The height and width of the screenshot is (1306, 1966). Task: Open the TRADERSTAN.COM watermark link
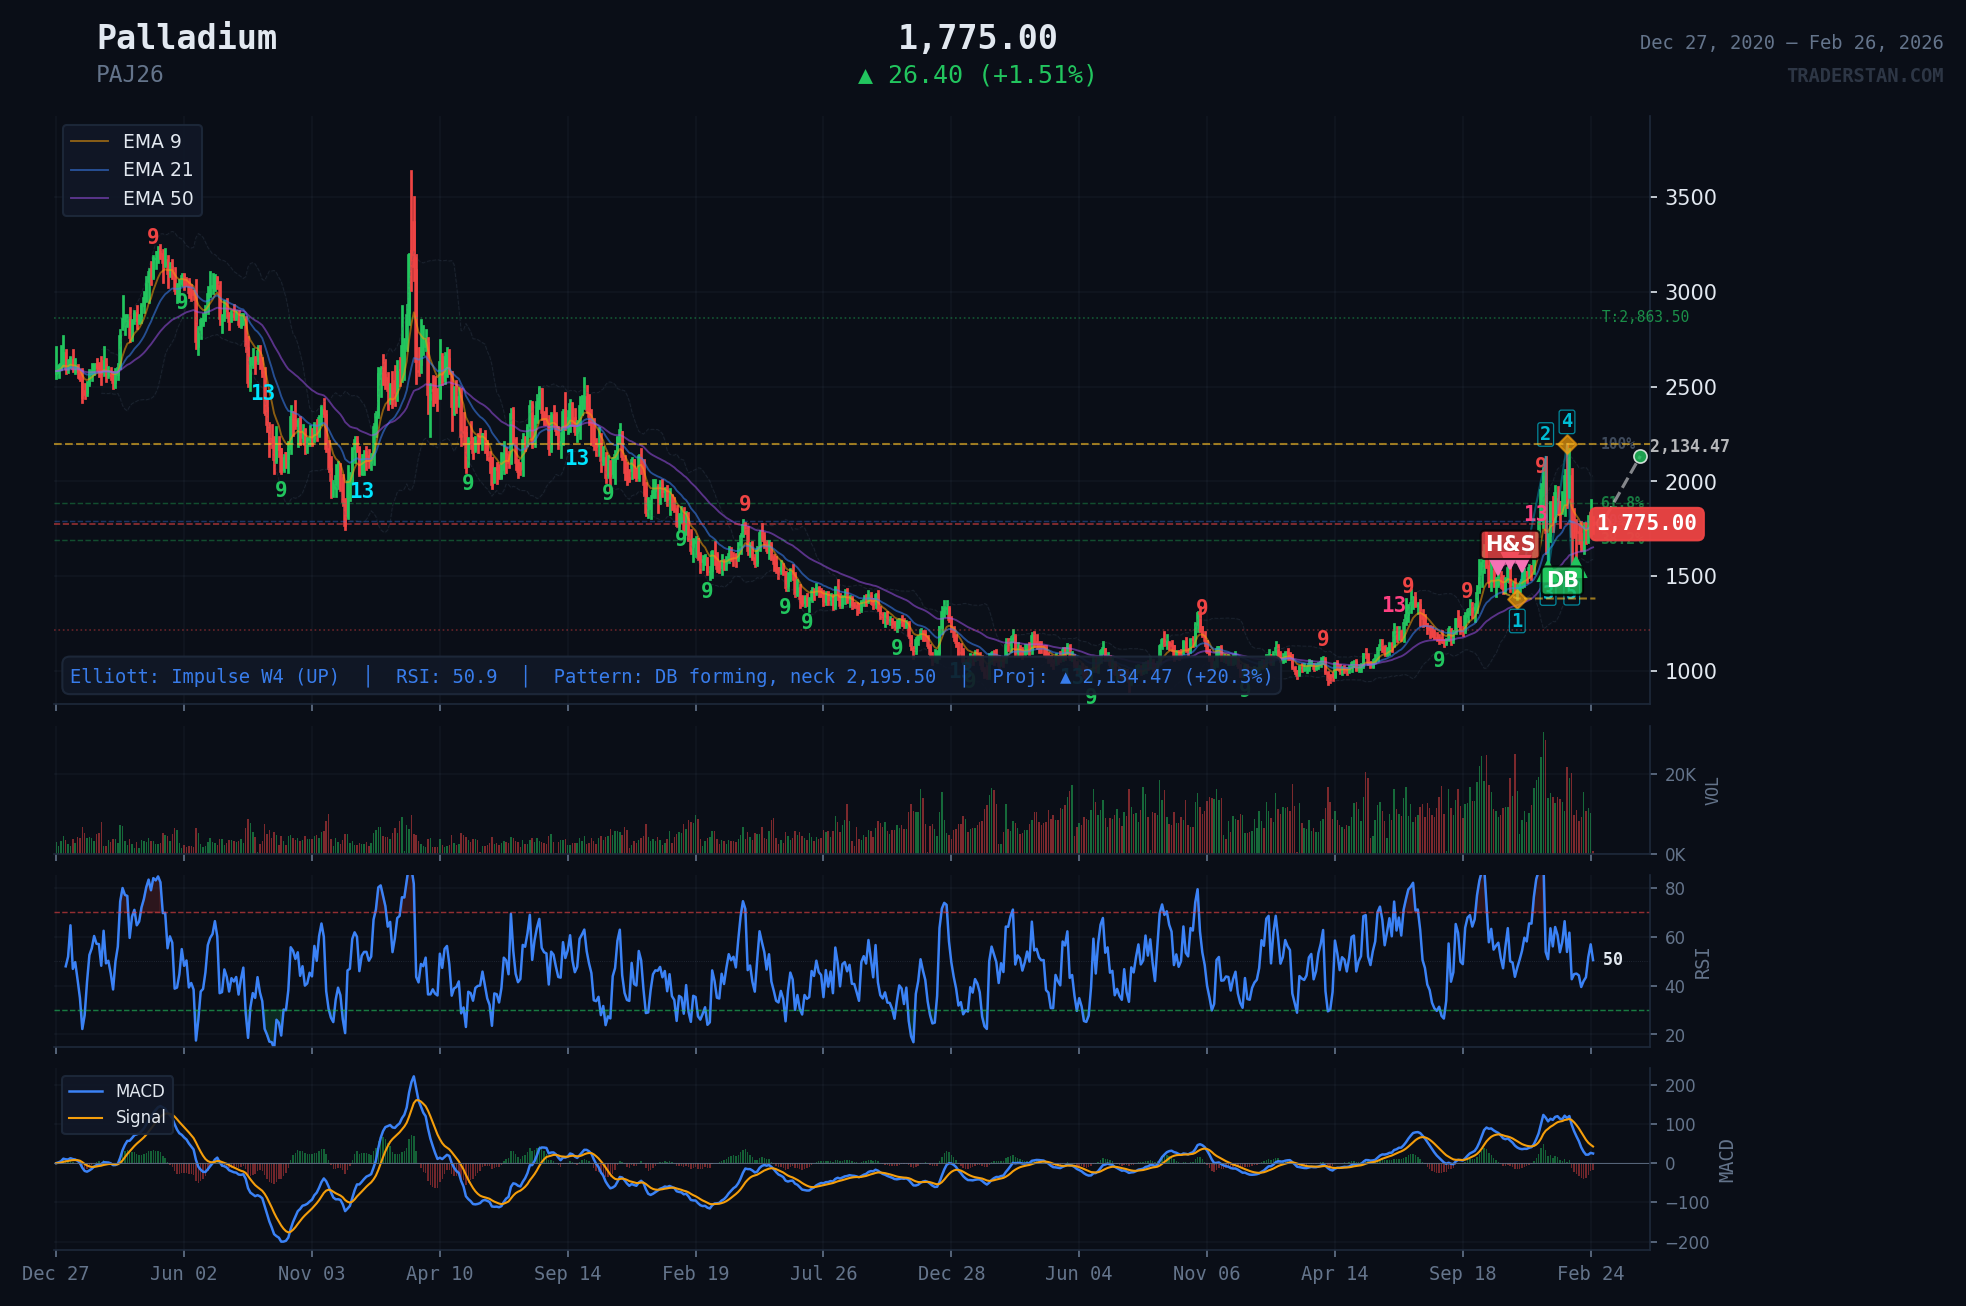coord(1864,76)
